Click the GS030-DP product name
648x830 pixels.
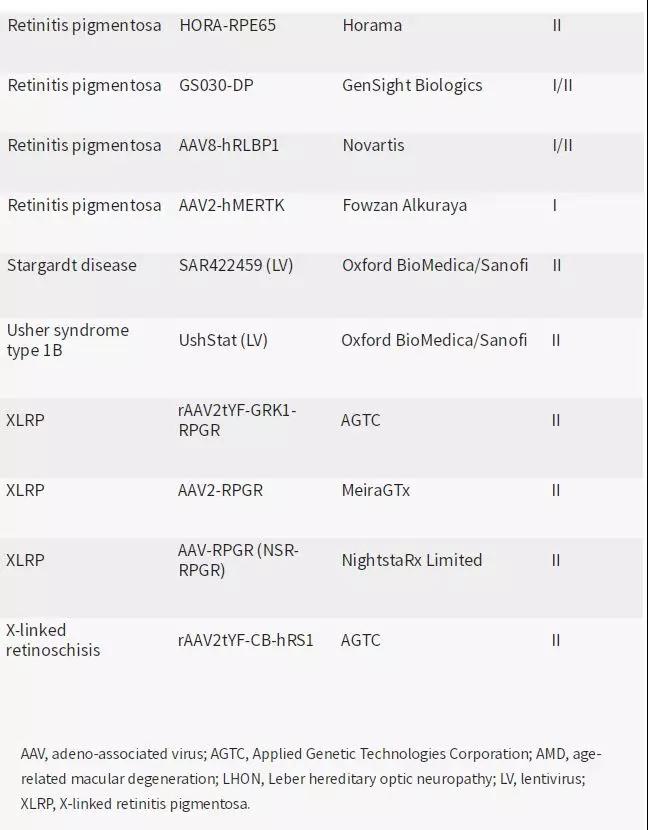coord(216,85)
